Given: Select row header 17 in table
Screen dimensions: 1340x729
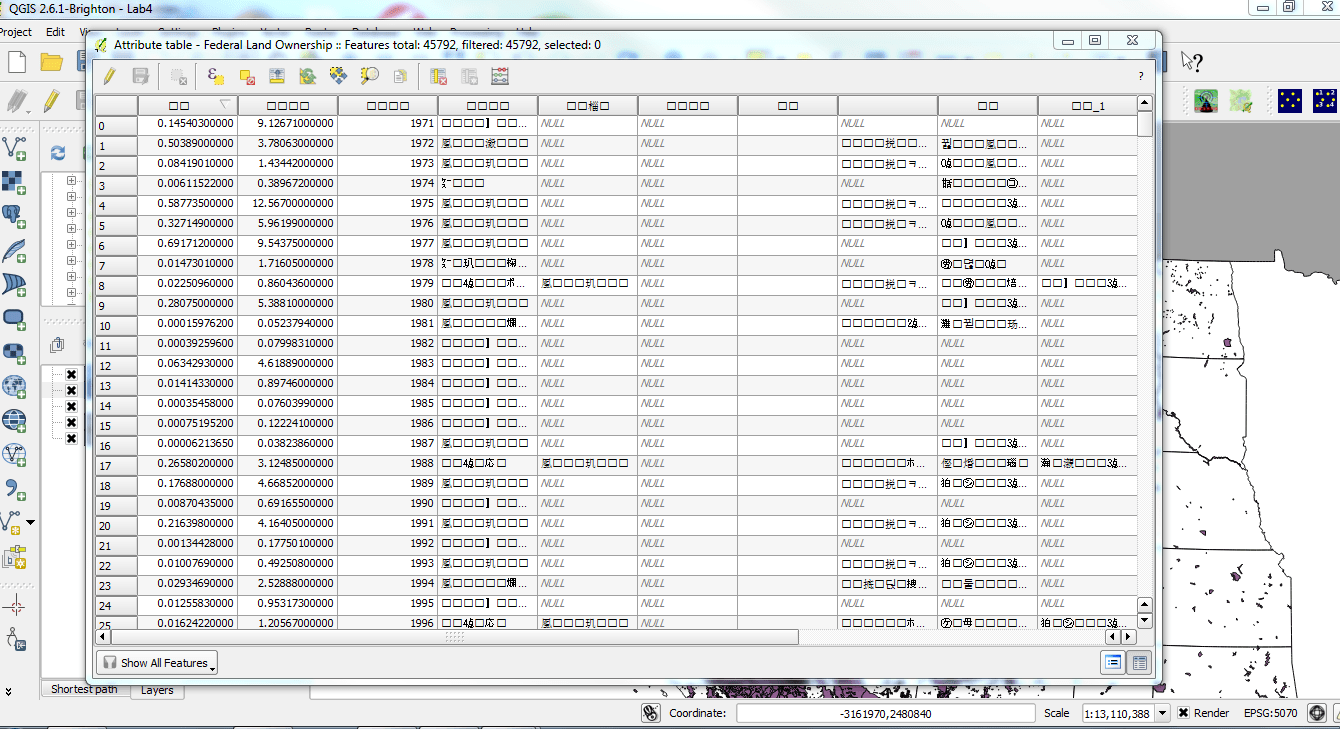Looking at the screenshot, I should [x=116, y=466].
